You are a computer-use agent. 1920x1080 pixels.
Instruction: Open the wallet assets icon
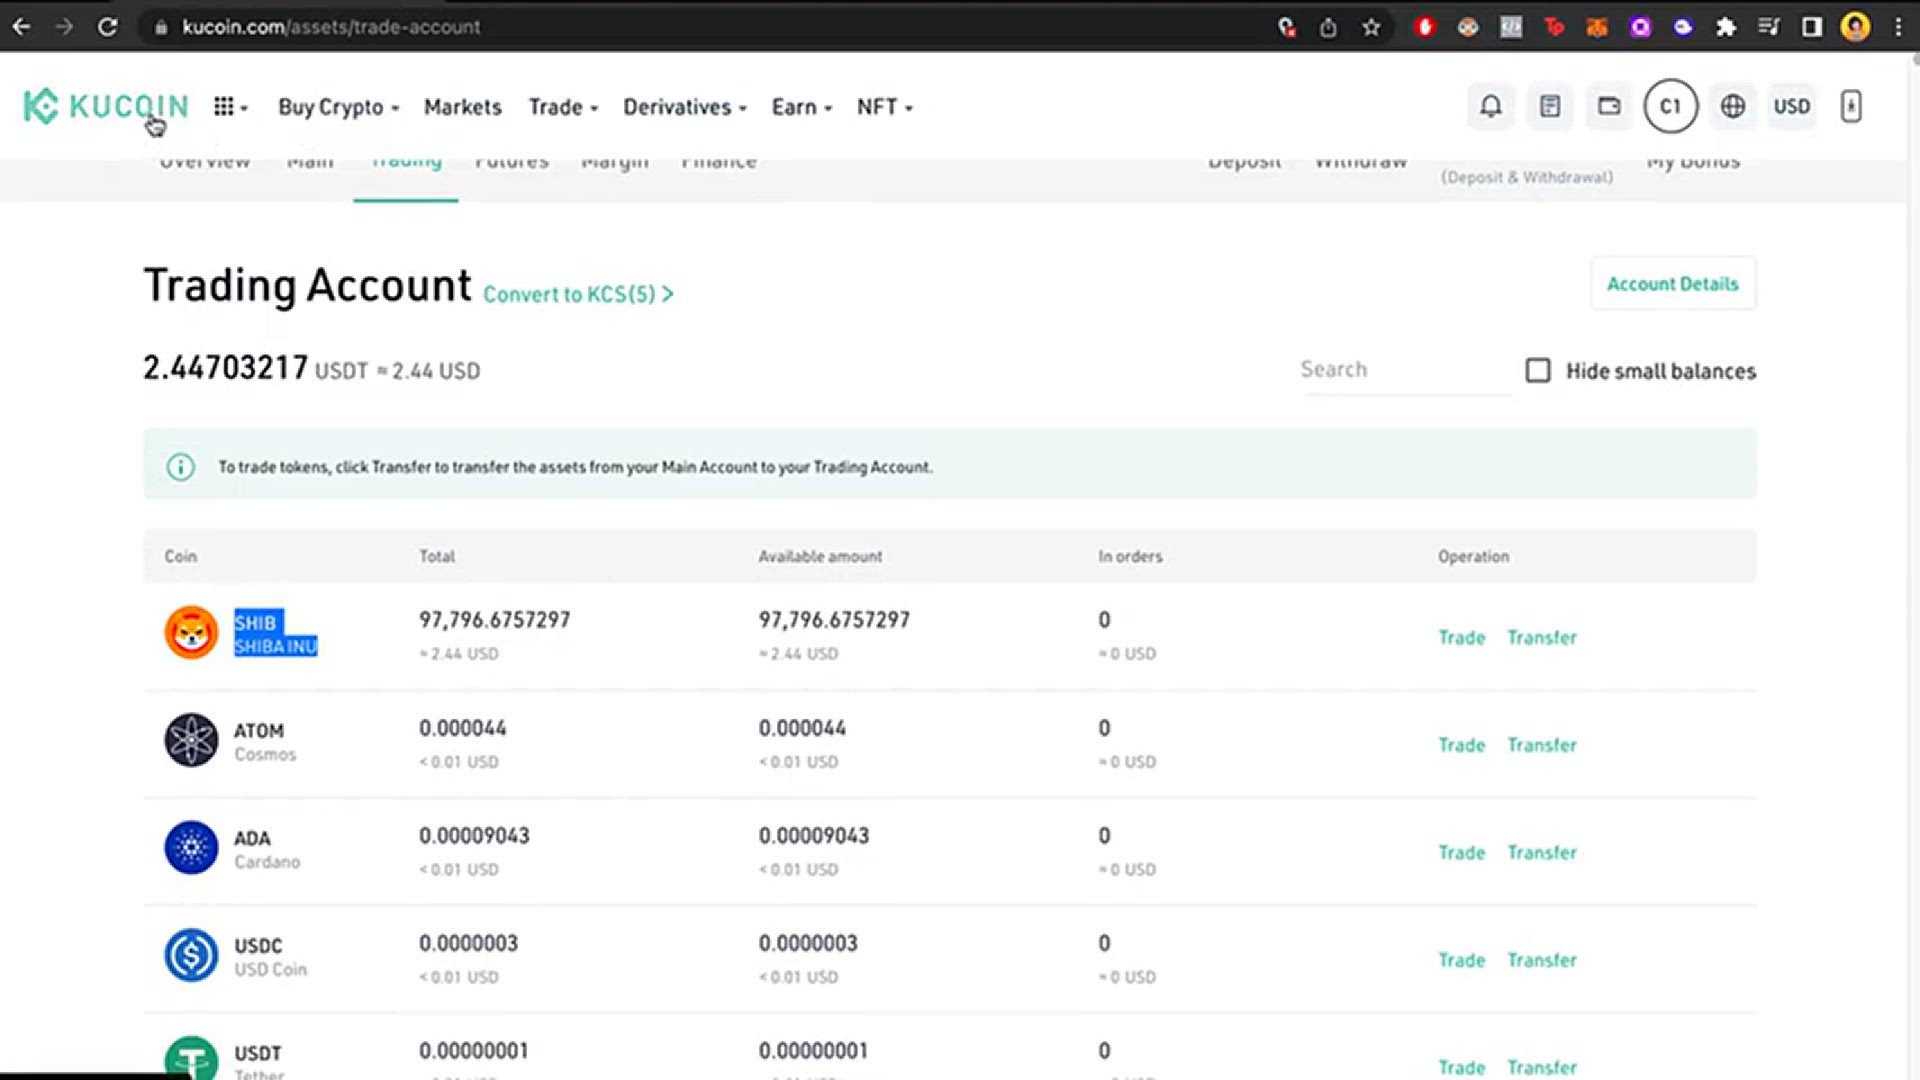pyautogui.click(x=1609, y=106)
